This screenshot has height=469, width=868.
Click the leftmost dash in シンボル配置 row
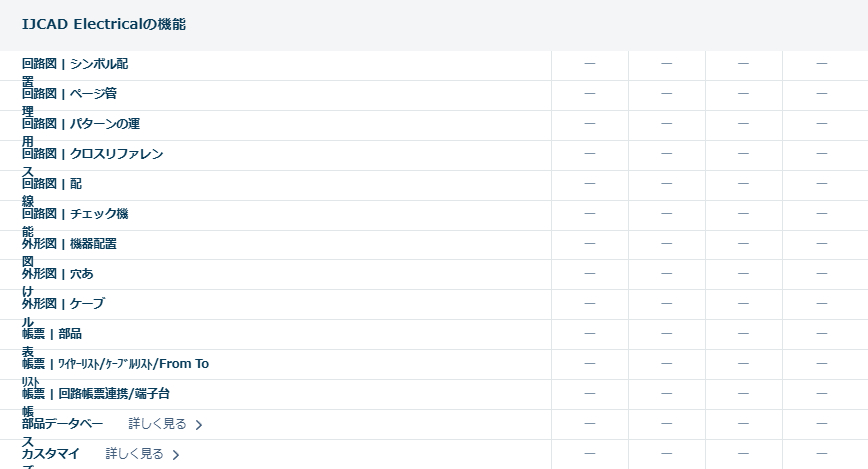[x=589, y=64]
